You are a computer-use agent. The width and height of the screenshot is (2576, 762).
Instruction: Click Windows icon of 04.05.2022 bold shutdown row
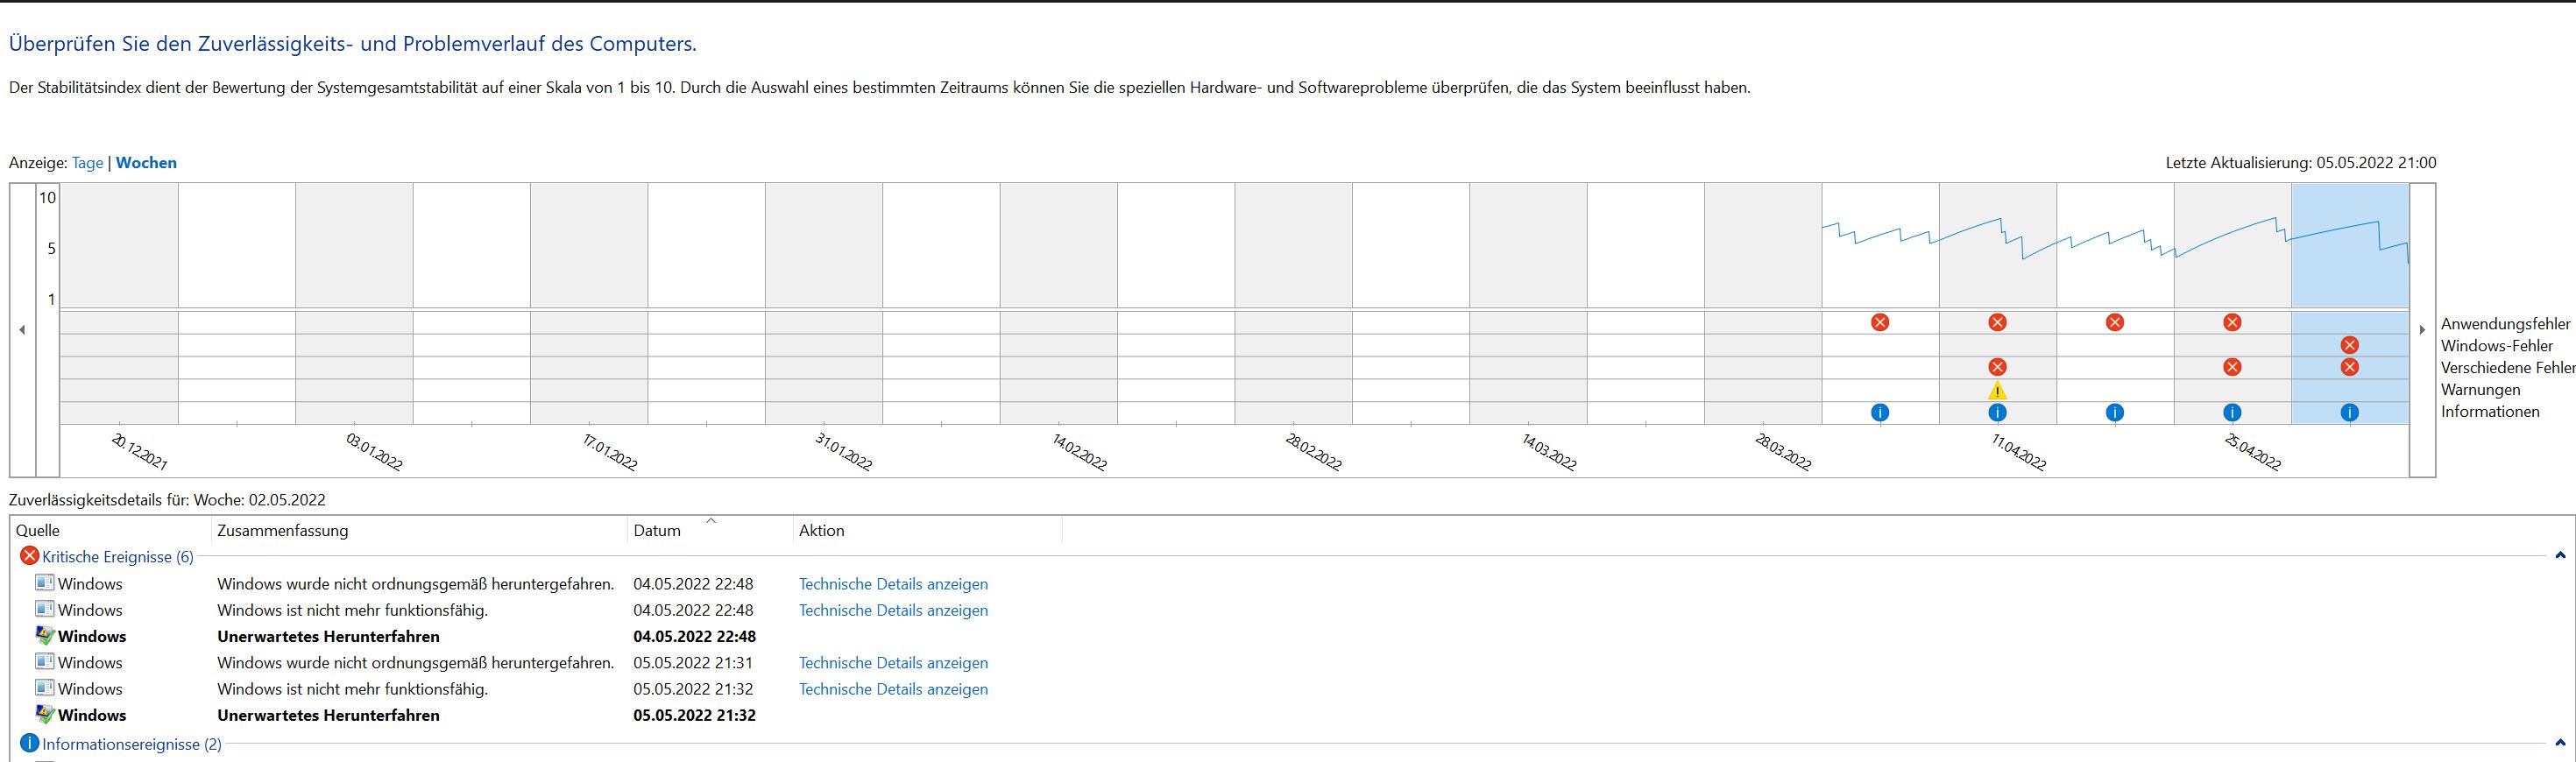(x=45, y=635)
